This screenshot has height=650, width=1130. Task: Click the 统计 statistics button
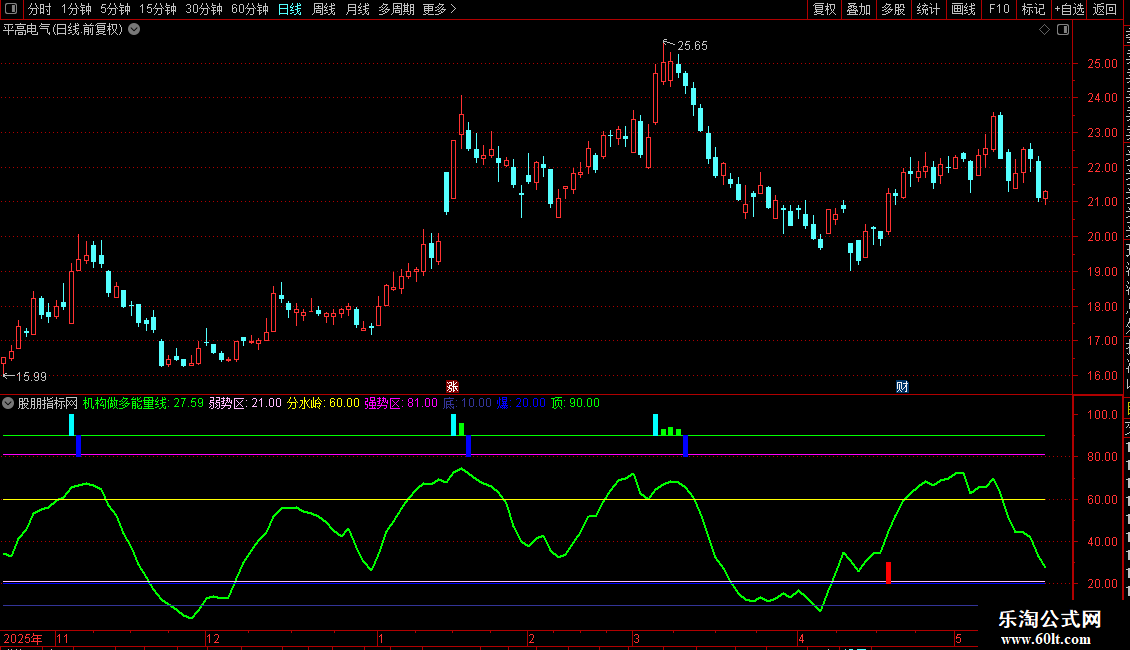tap(928, 9)
